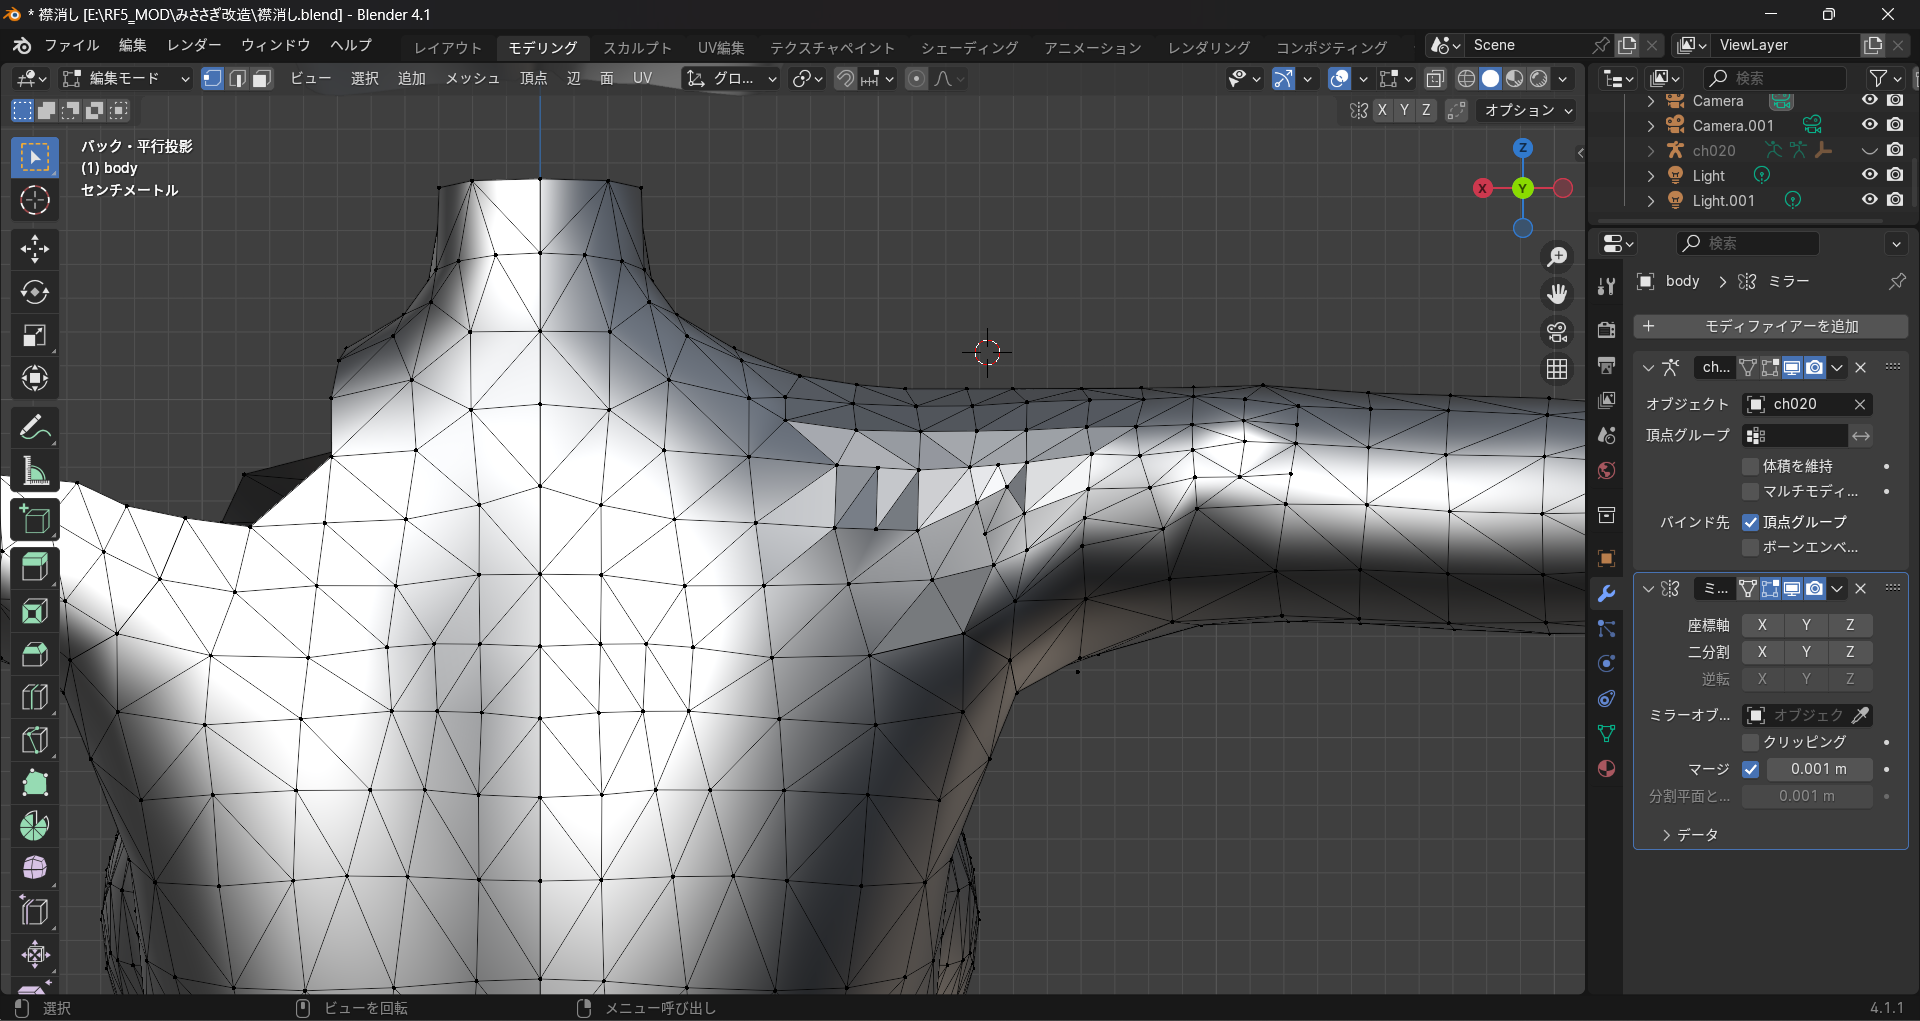Toggle camera view in viewport
This screenshot has width=1920, height=1021.
point(1557,332)
